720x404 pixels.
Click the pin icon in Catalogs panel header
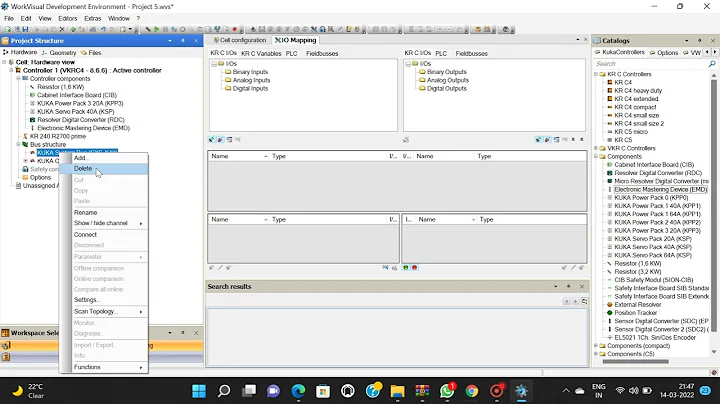tap(699, 40)
